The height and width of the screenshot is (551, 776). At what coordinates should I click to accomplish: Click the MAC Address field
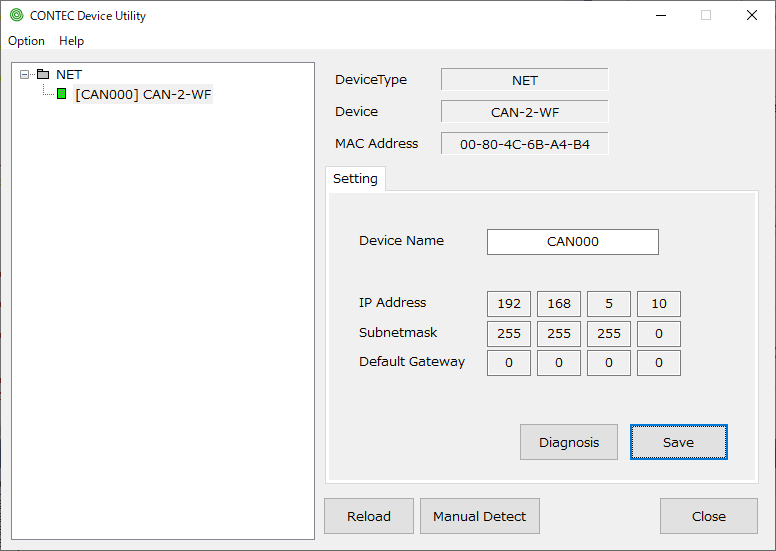pyautogui.click(x=524, y=144)
